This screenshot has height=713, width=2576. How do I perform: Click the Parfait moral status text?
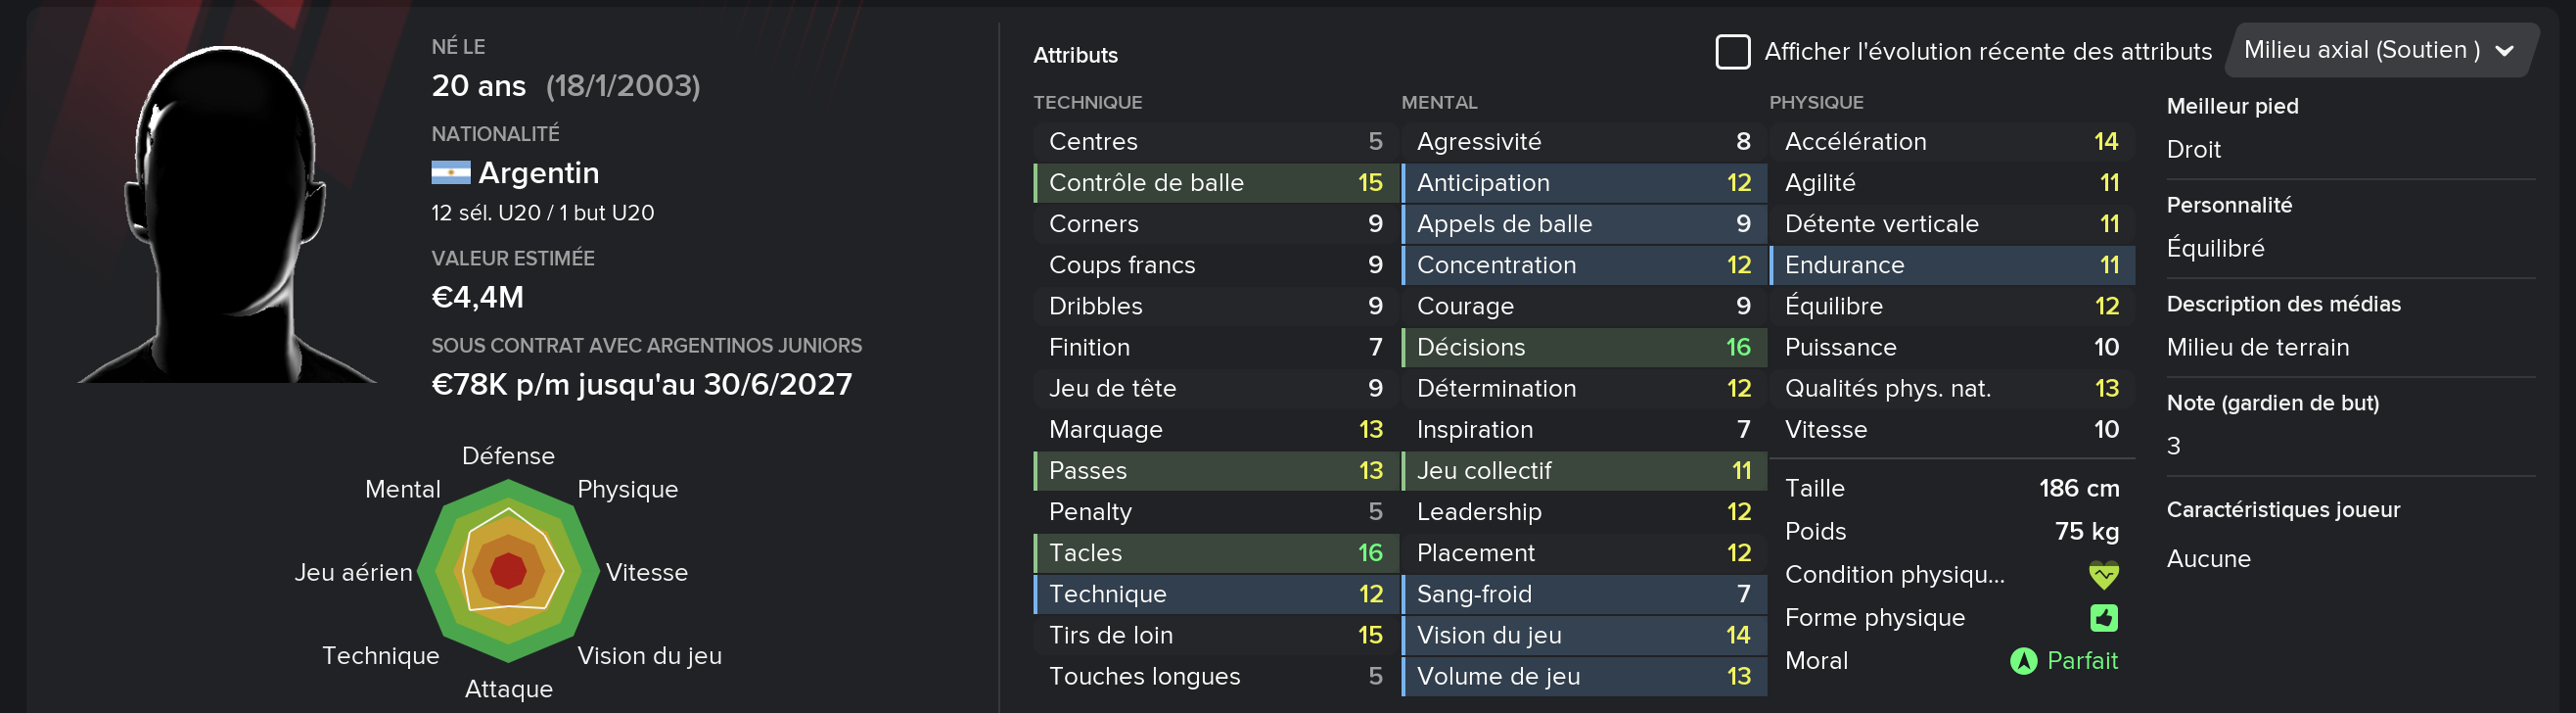pos(2082,661)
